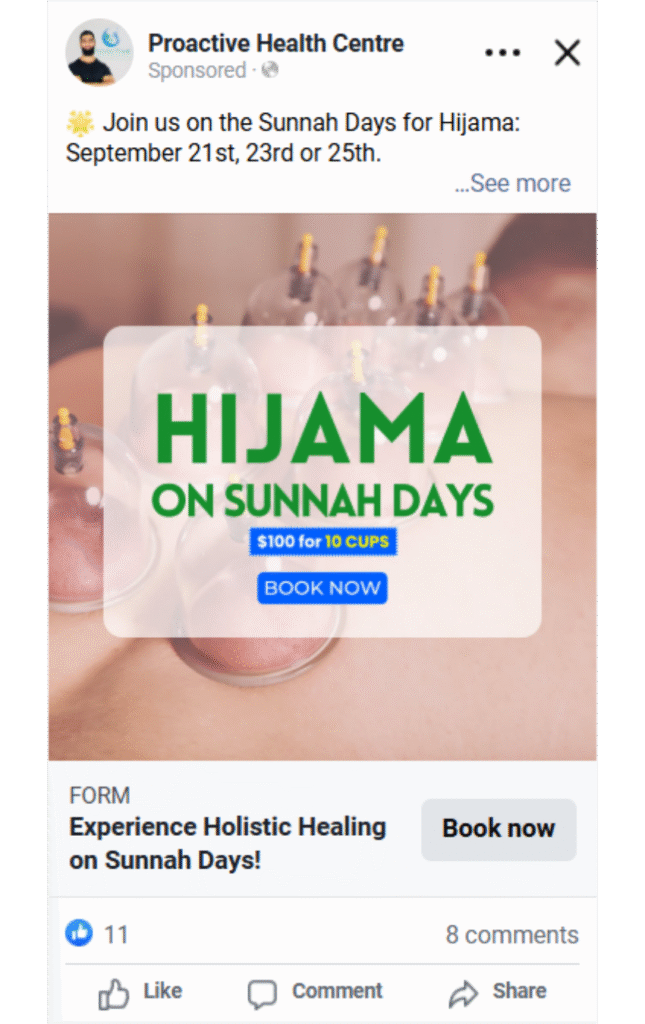Toggle Like on the post

140,993
